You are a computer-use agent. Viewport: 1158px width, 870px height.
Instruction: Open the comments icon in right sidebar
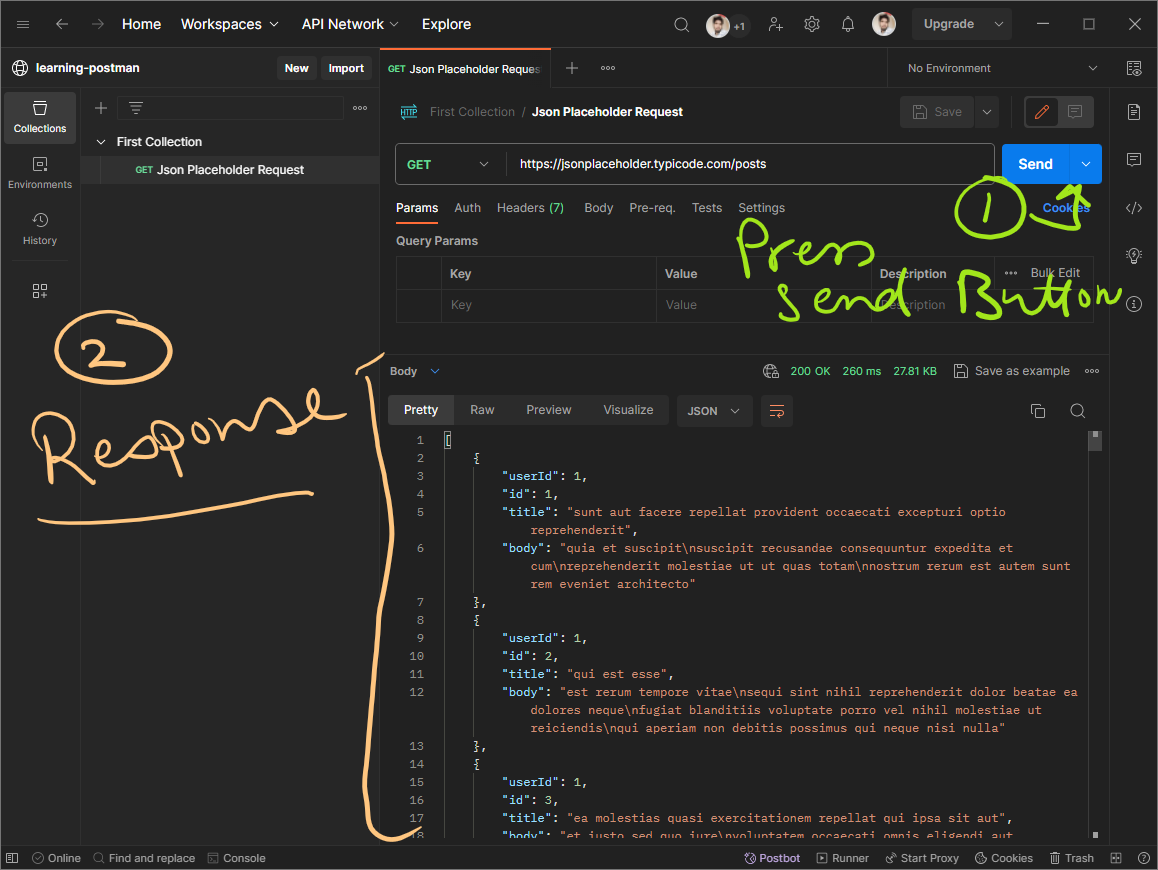(1134, 160)
